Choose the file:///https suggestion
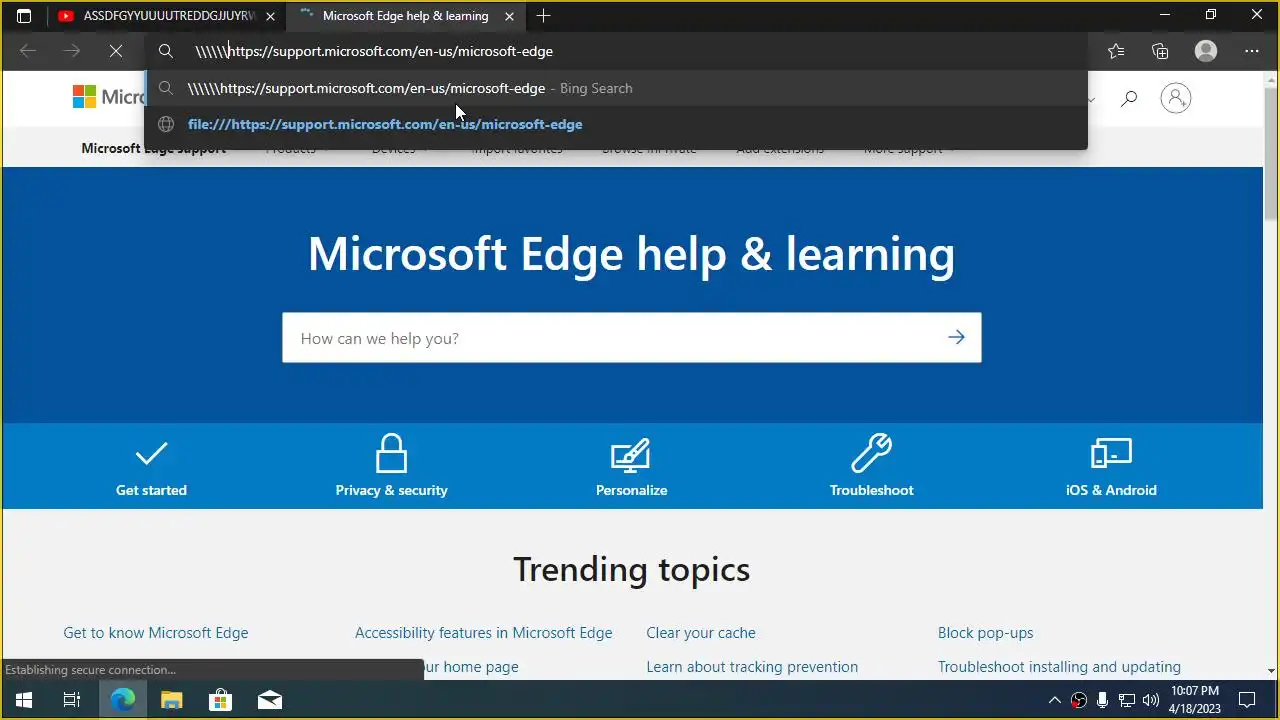Screen dimensions: 1280x720 [x=615, y=124]
